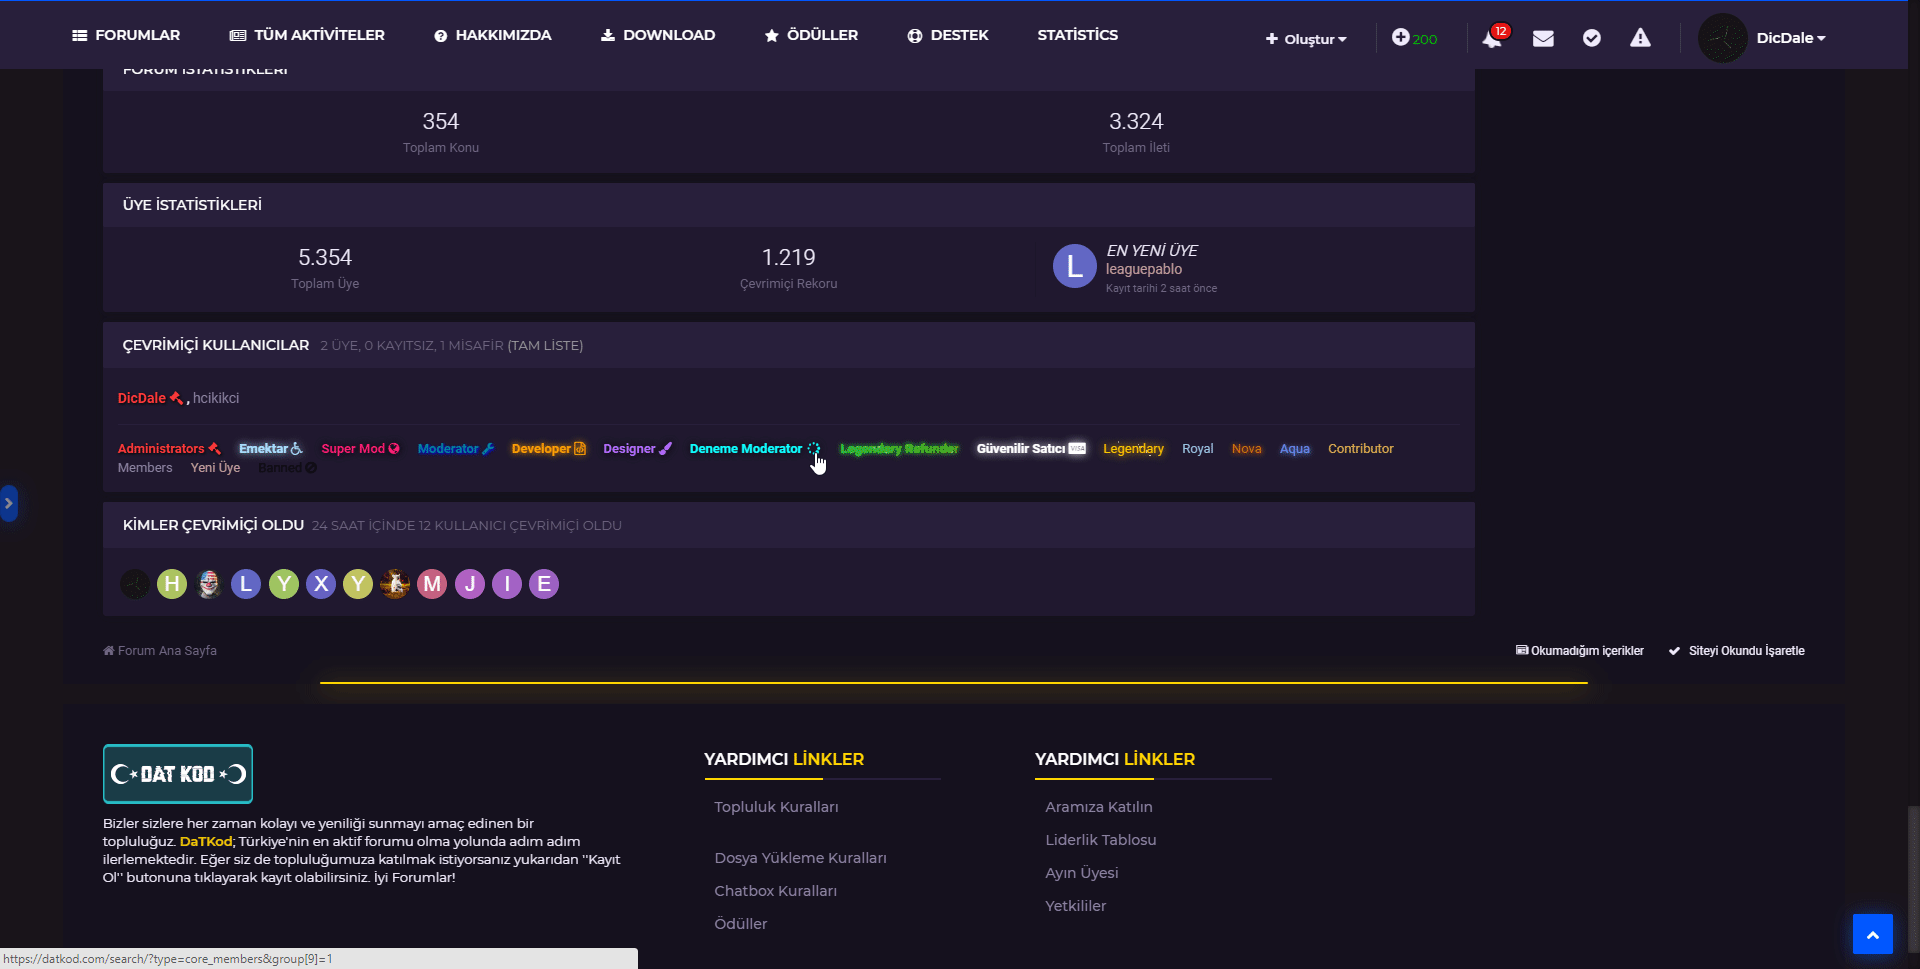
Task: Click the scroll-to-top arrow button
Action: (1872, 934)
